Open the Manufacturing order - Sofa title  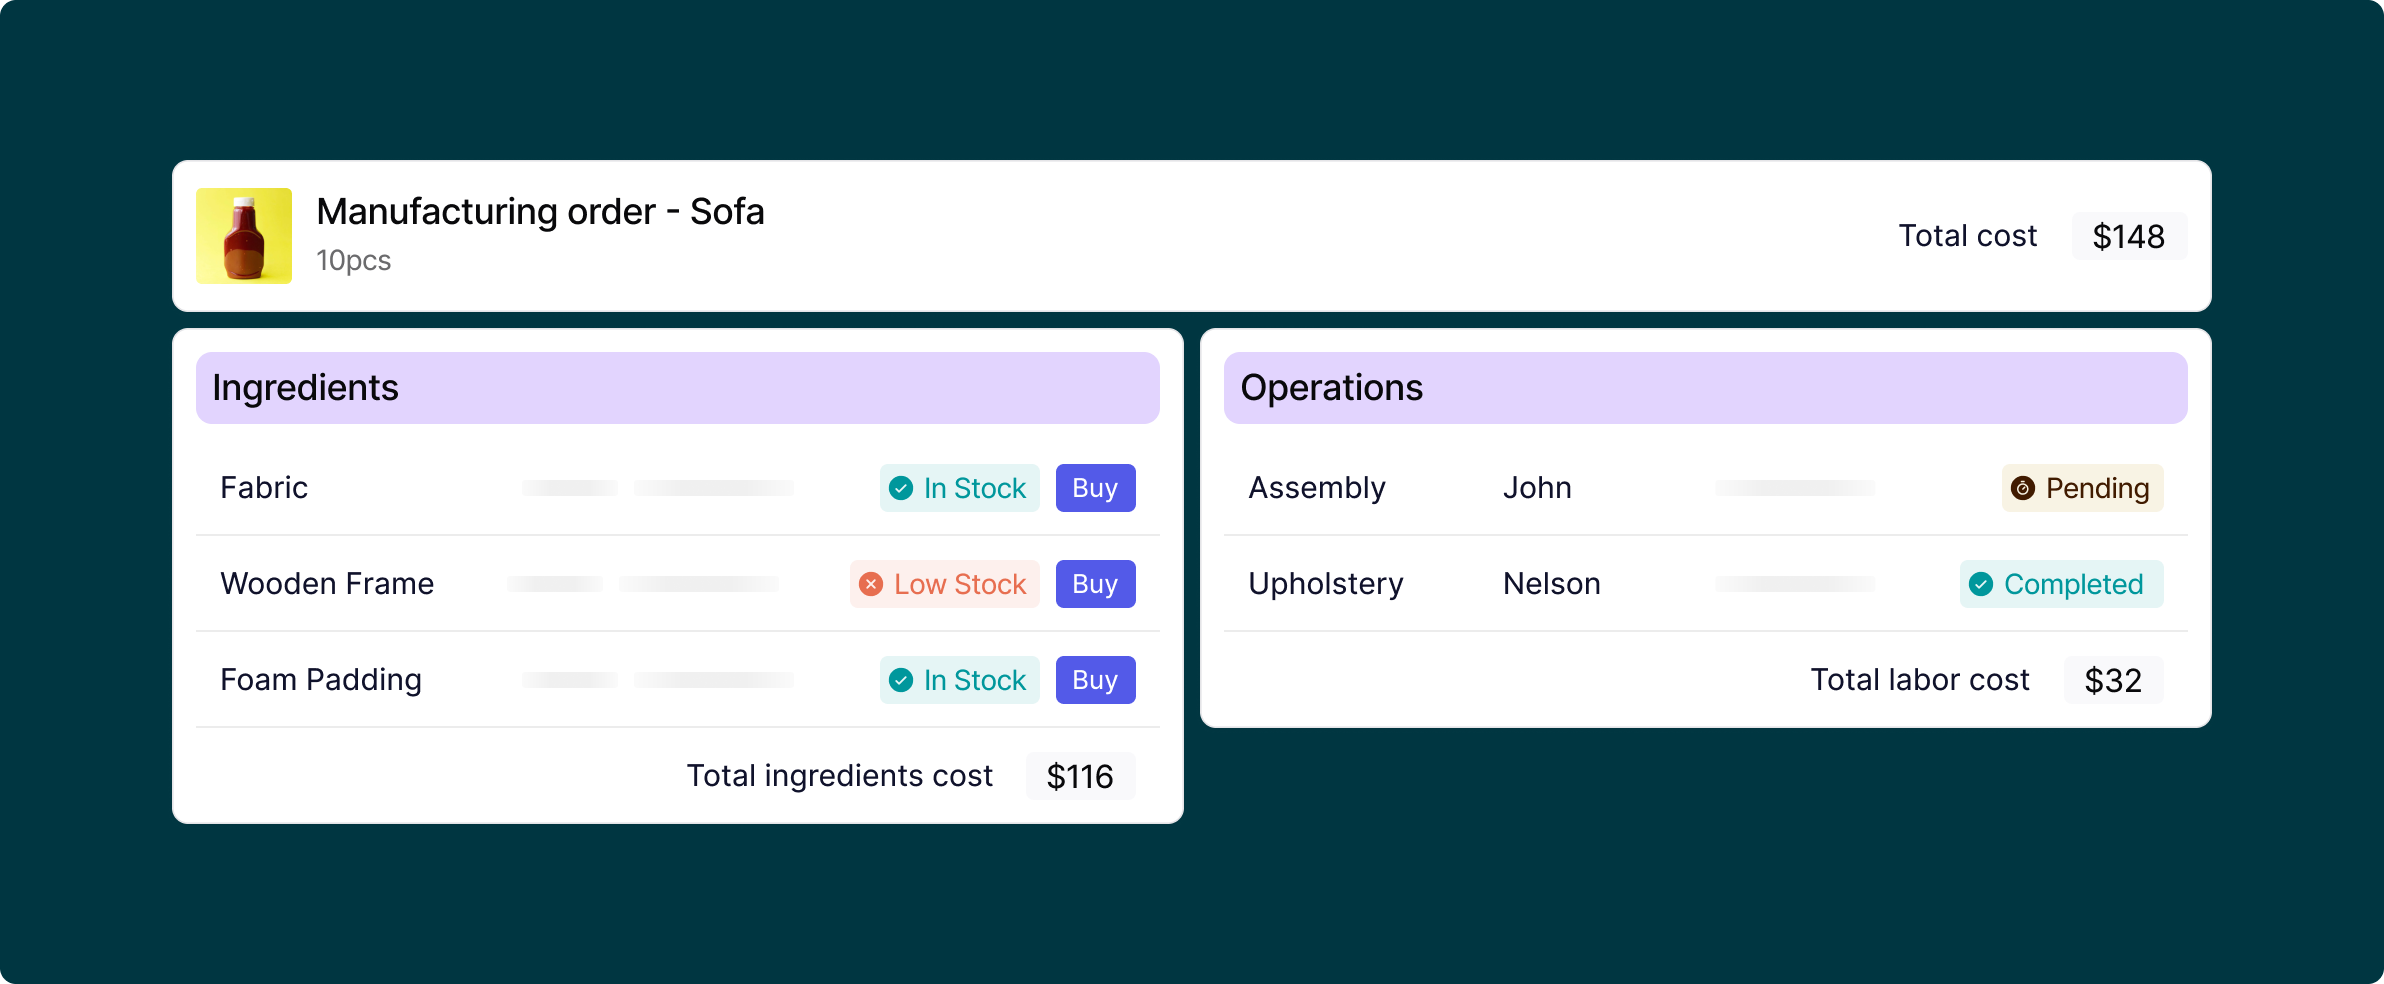[x=541, y=212]
